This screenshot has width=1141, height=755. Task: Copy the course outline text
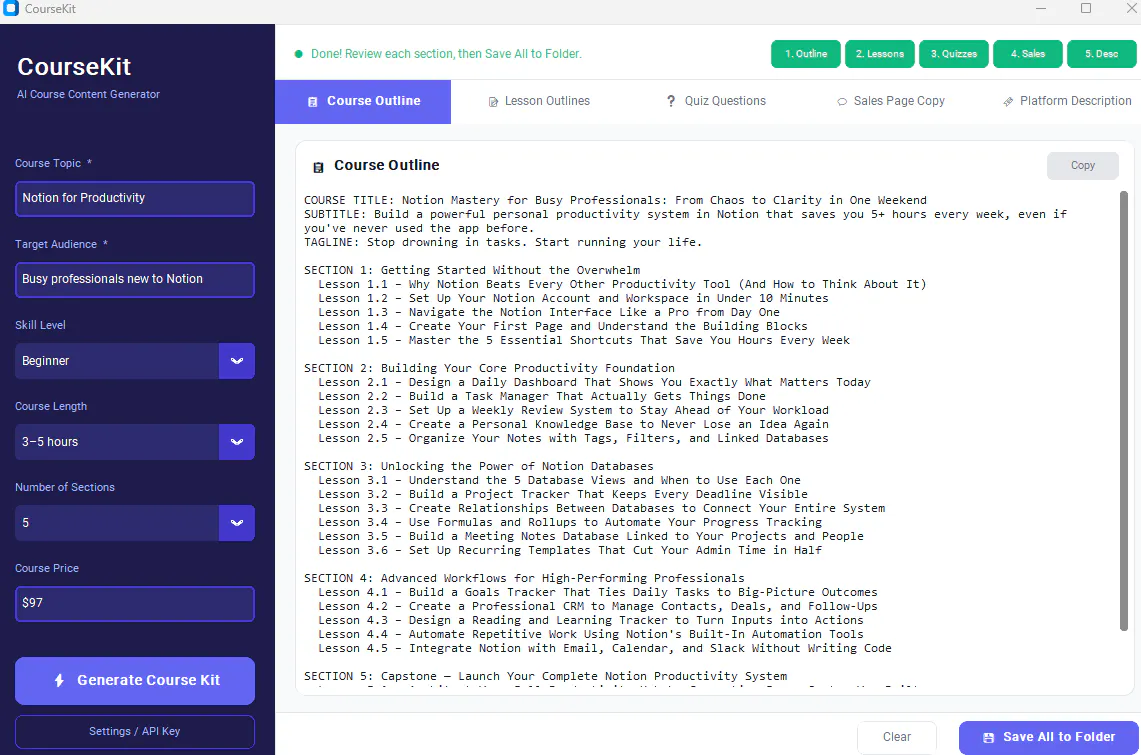[1083, 166]
